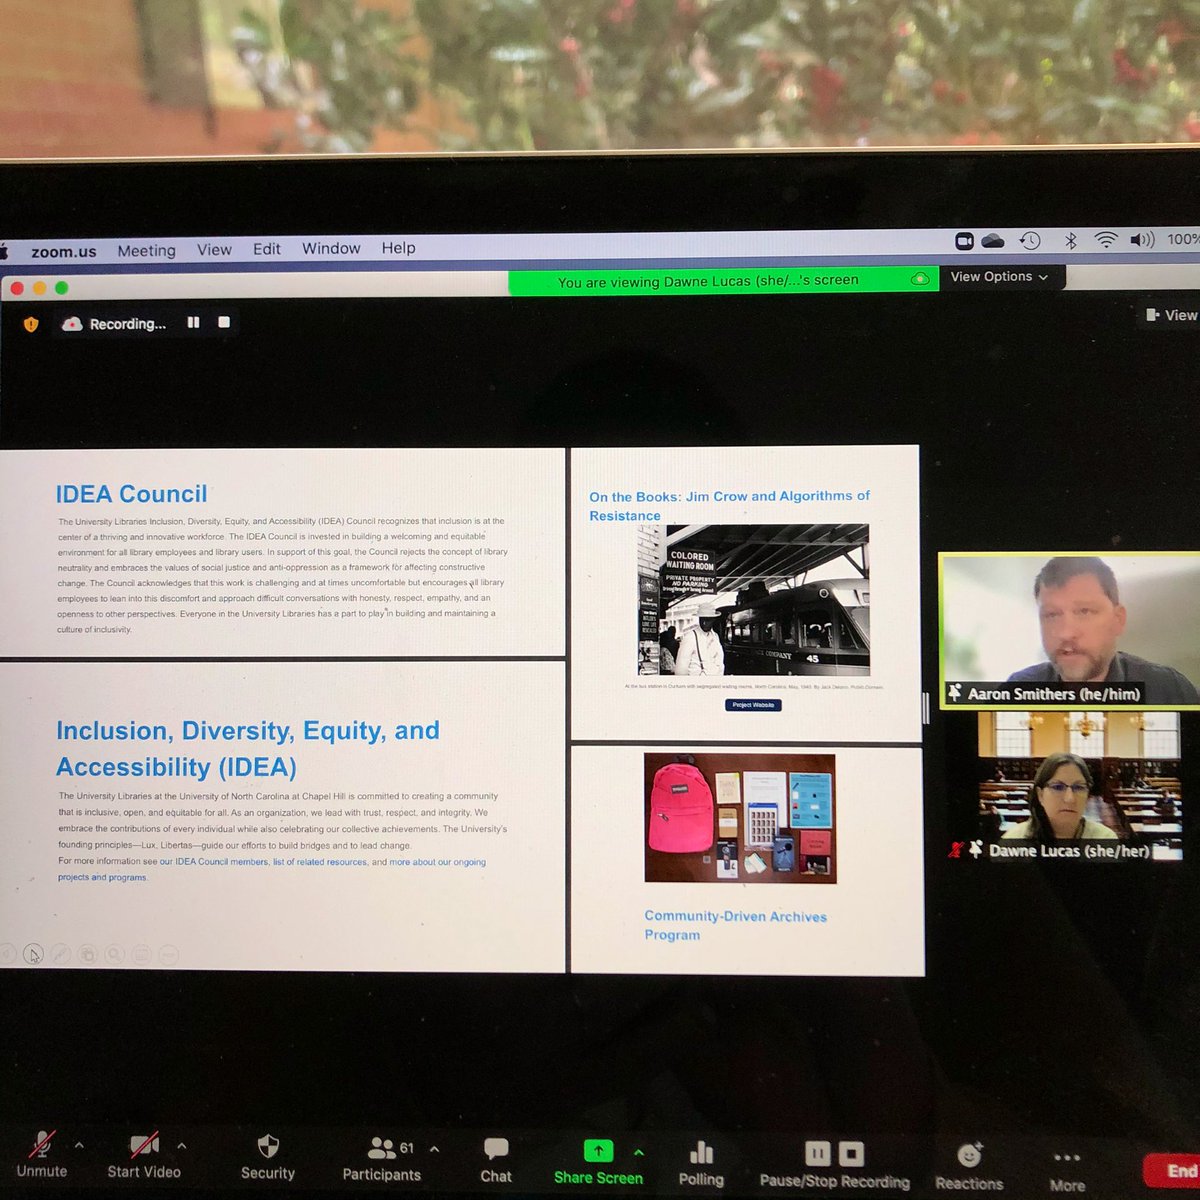This screenshot has height=1200, width=1200.
Task: Click the Zoom camera menu bar icon
Action: pyautogui.click(x=964, y=241)
